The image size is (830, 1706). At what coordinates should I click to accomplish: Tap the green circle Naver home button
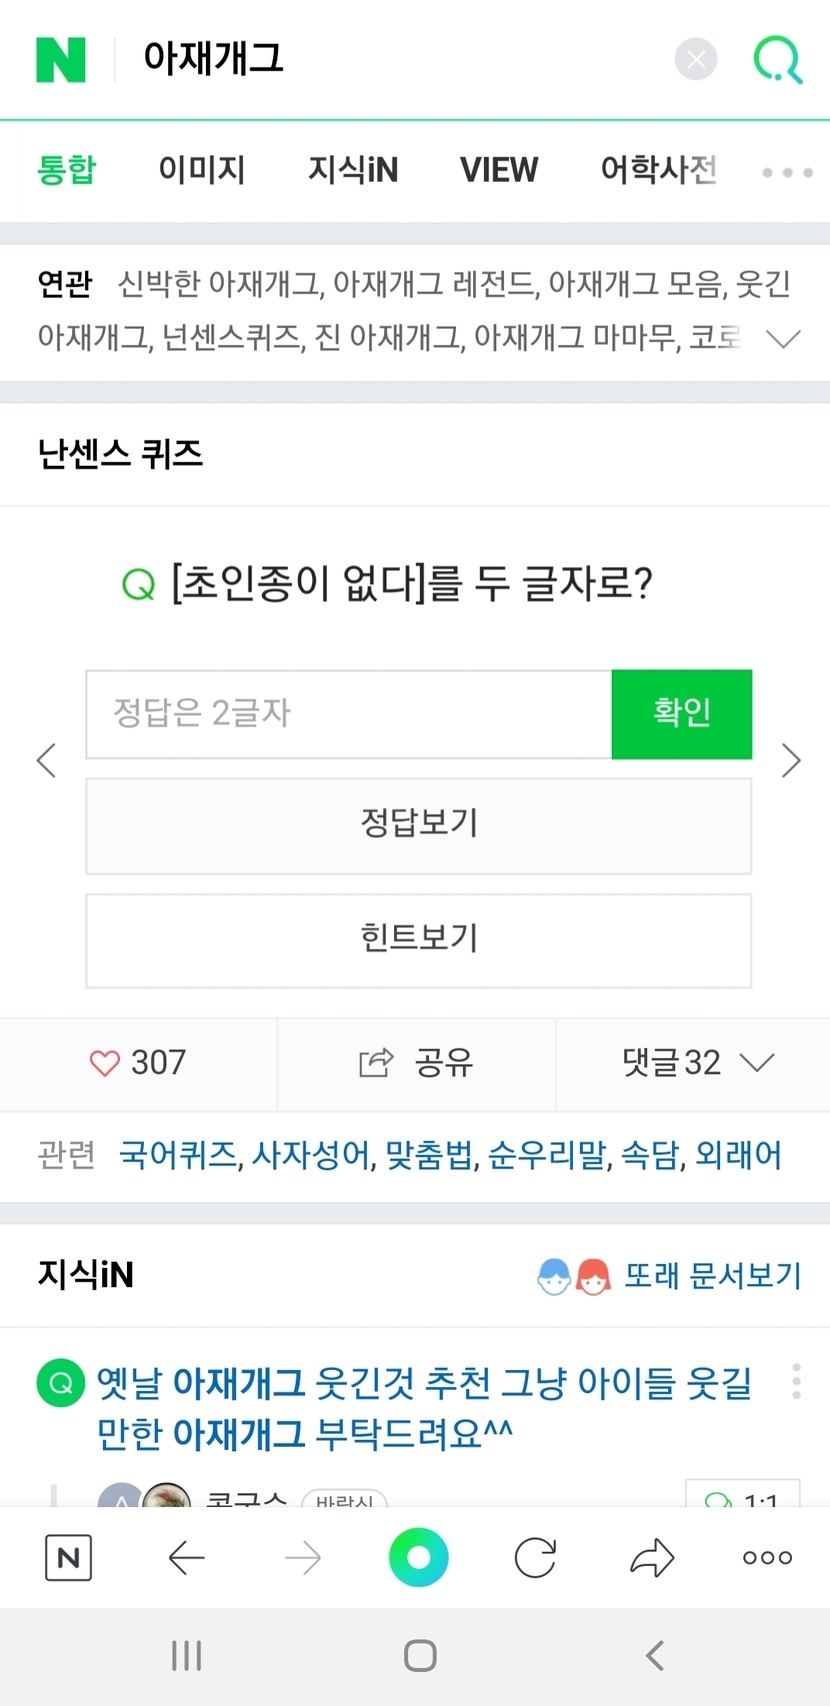pyautogui.click(x=418, y=1557)
